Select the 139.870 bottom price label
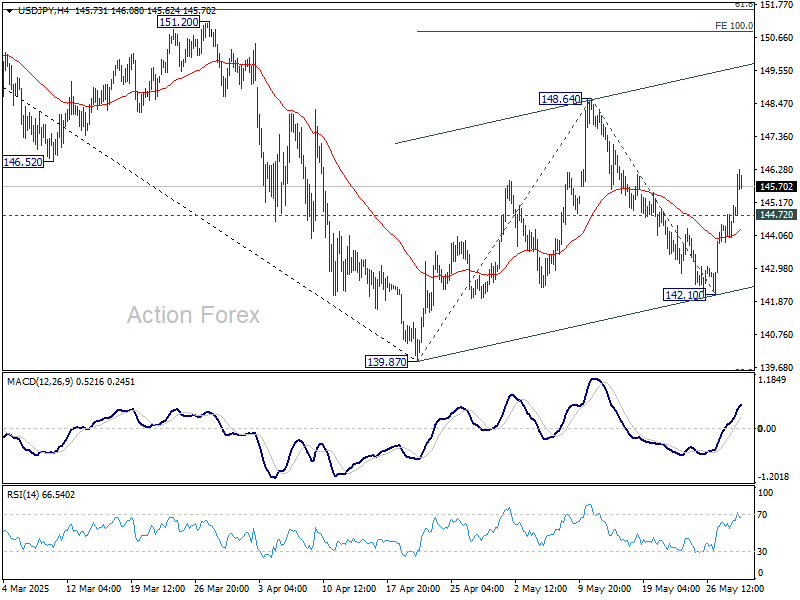The width and height of the screenshot is (800, 600). pos(386,362)
